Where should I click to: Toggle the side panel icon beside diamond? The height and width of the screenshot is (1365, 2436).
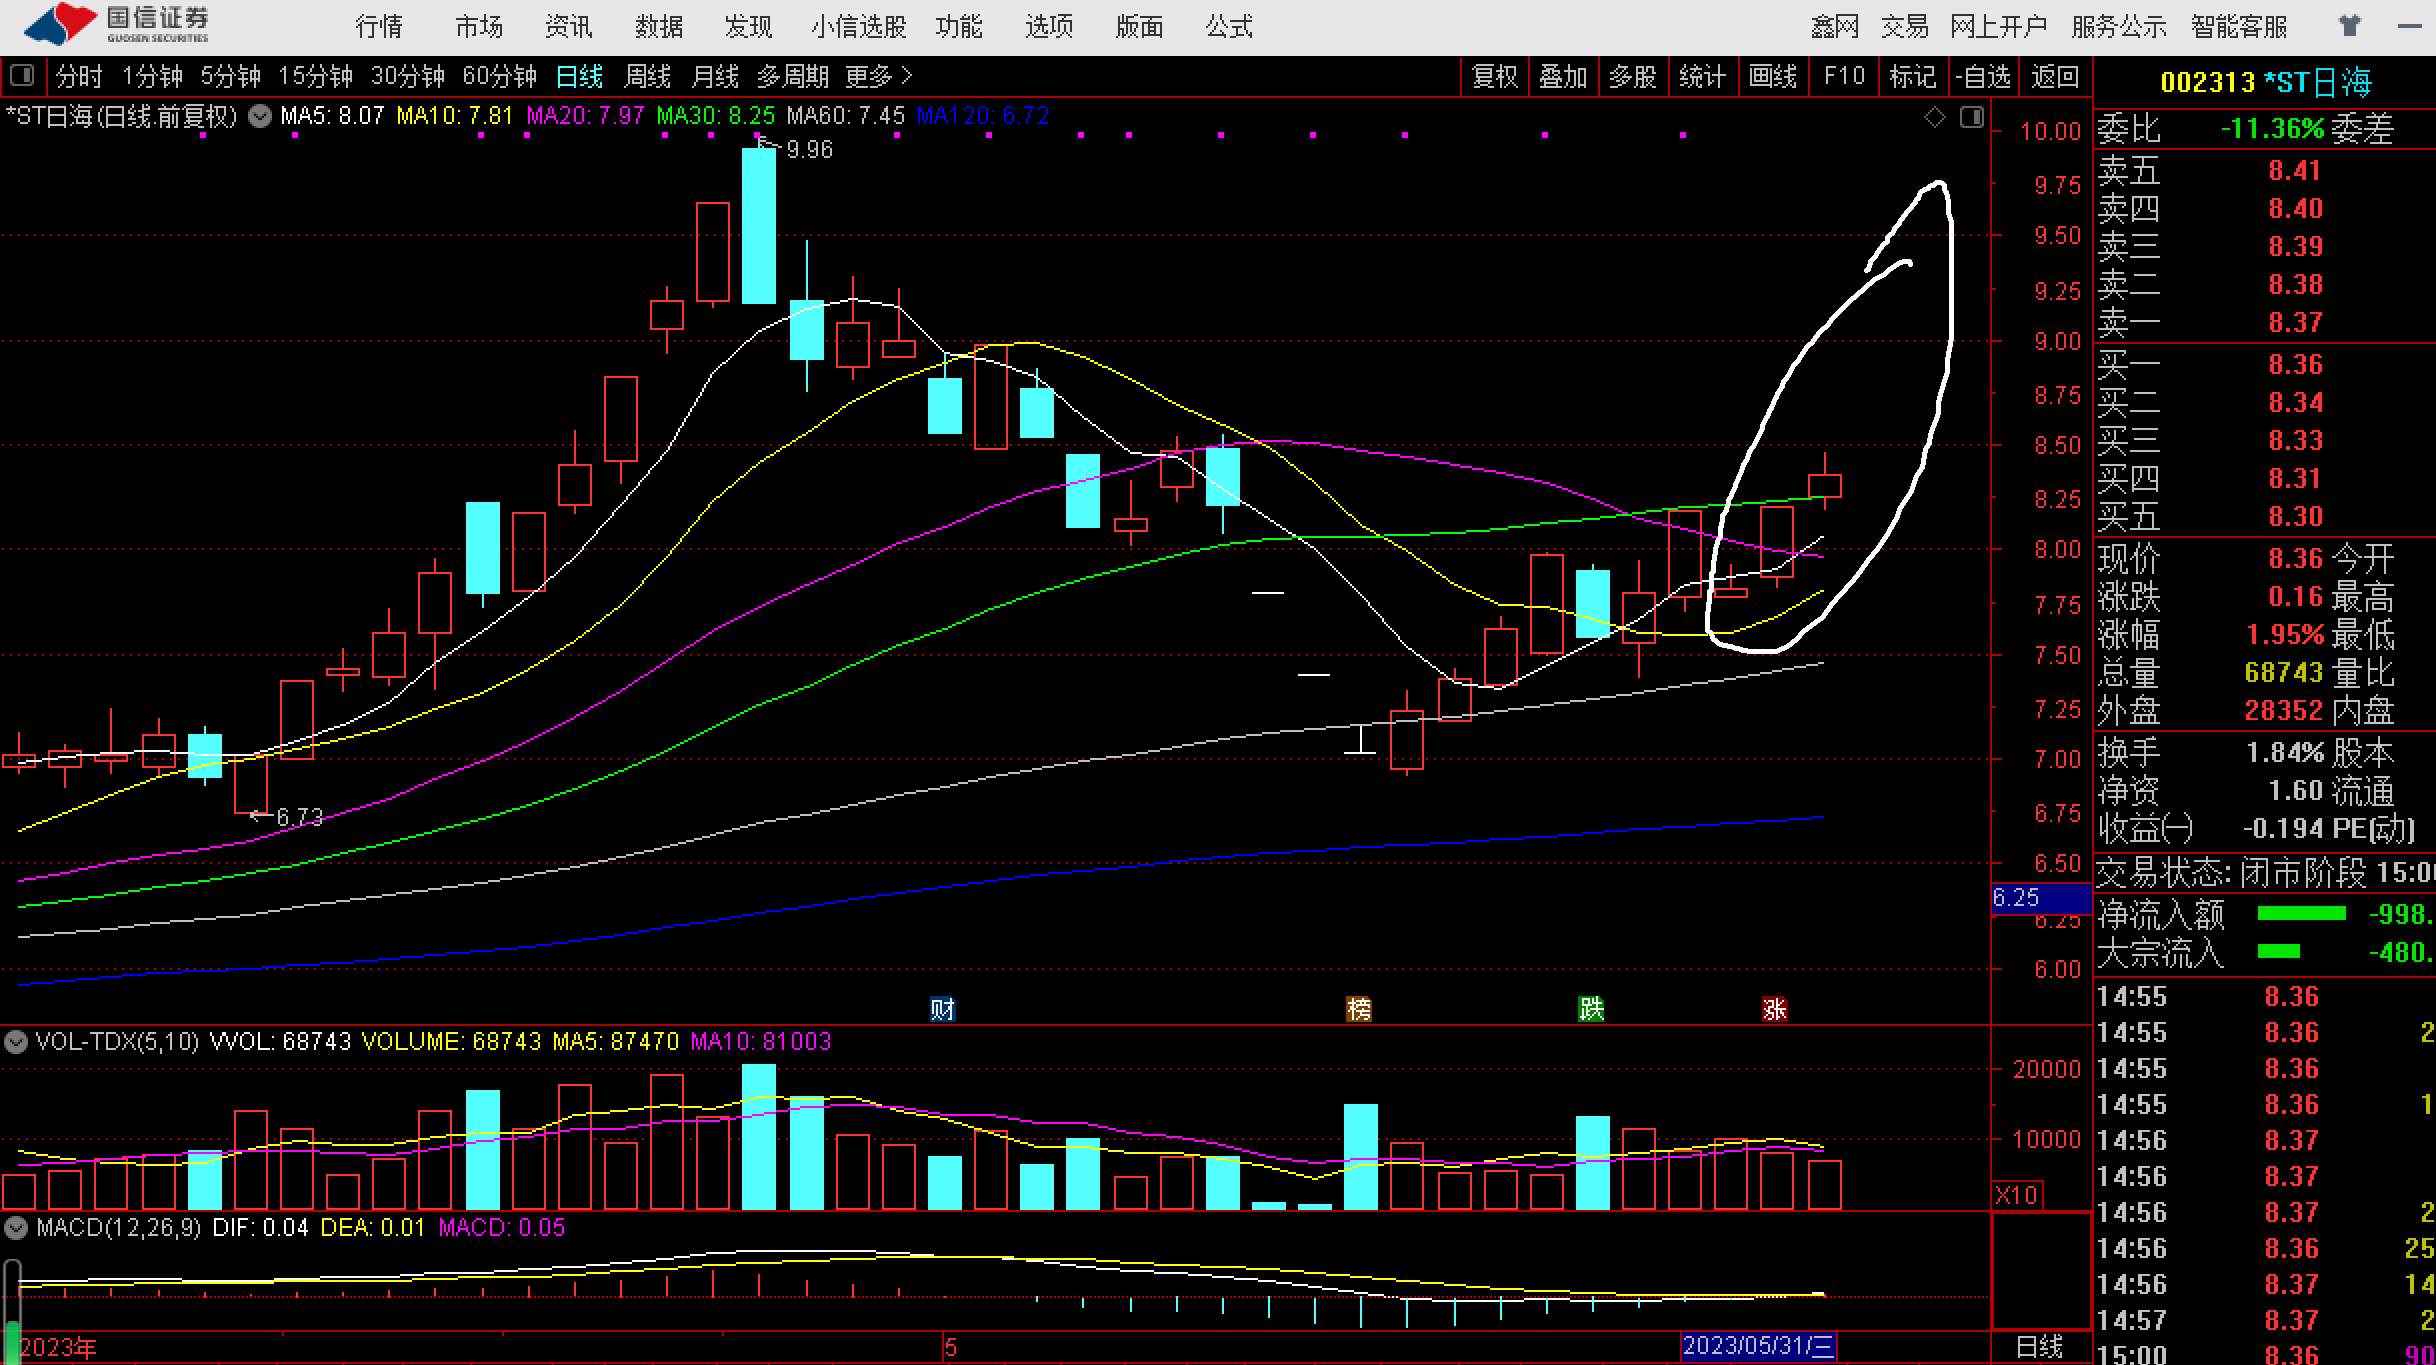(x=1971, y=118)
